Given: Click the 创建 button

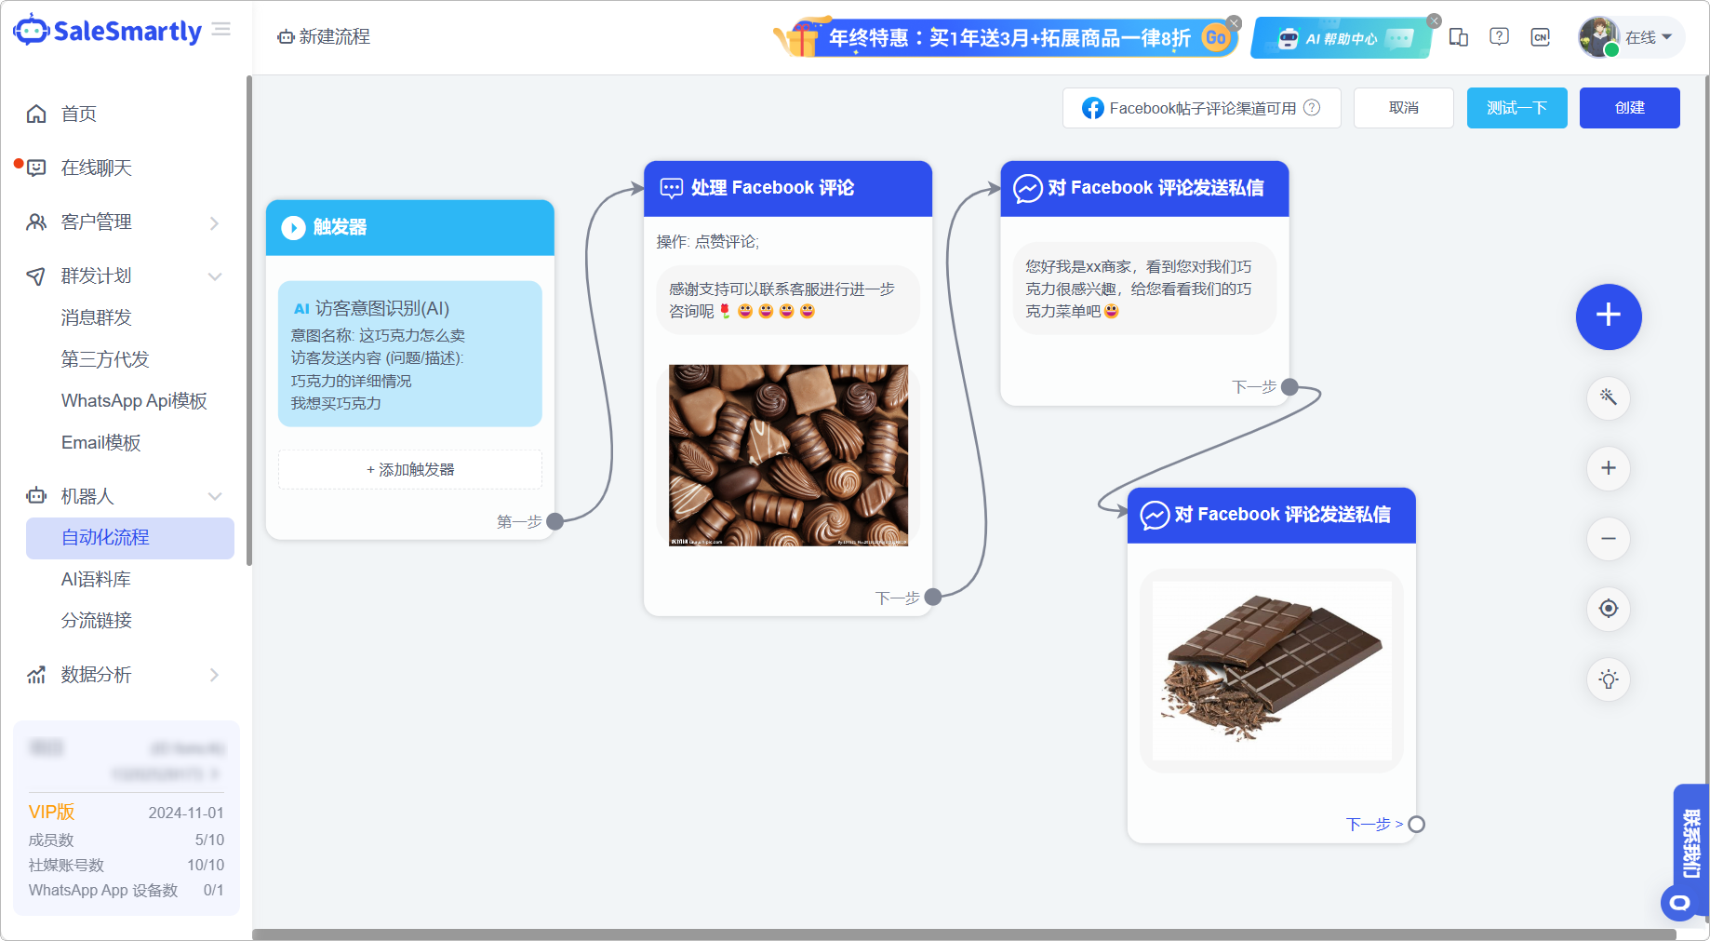Looking at the screenshot, I should 1630,108.
